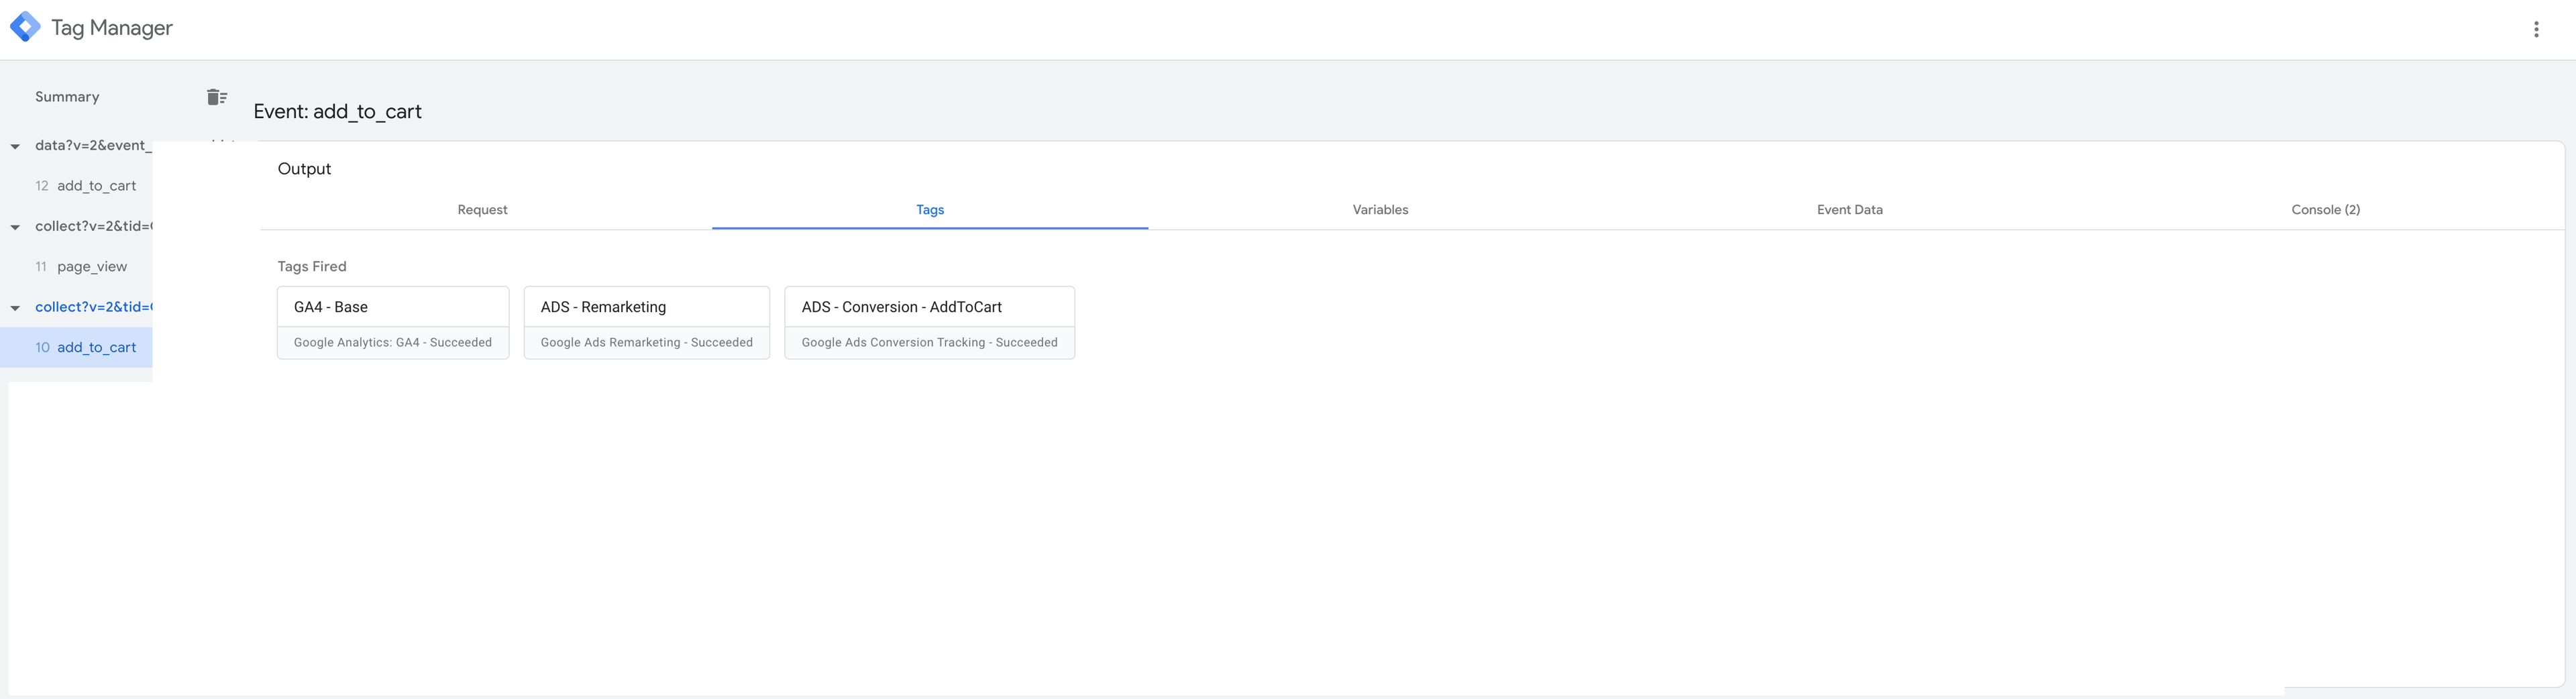Collapse the highlighted blue collect?v=2&tid group
Viewport: 2576px width, 699px height.
pos(15,308)
